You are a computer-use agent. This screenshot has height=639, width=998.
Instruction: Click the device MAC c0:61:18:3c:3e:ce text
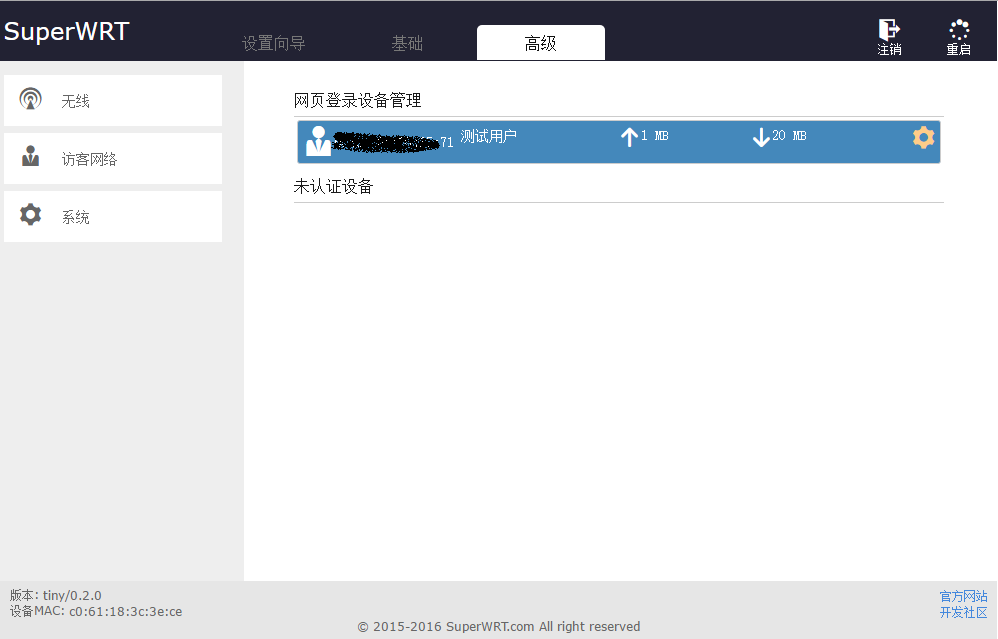click(125, 612)
